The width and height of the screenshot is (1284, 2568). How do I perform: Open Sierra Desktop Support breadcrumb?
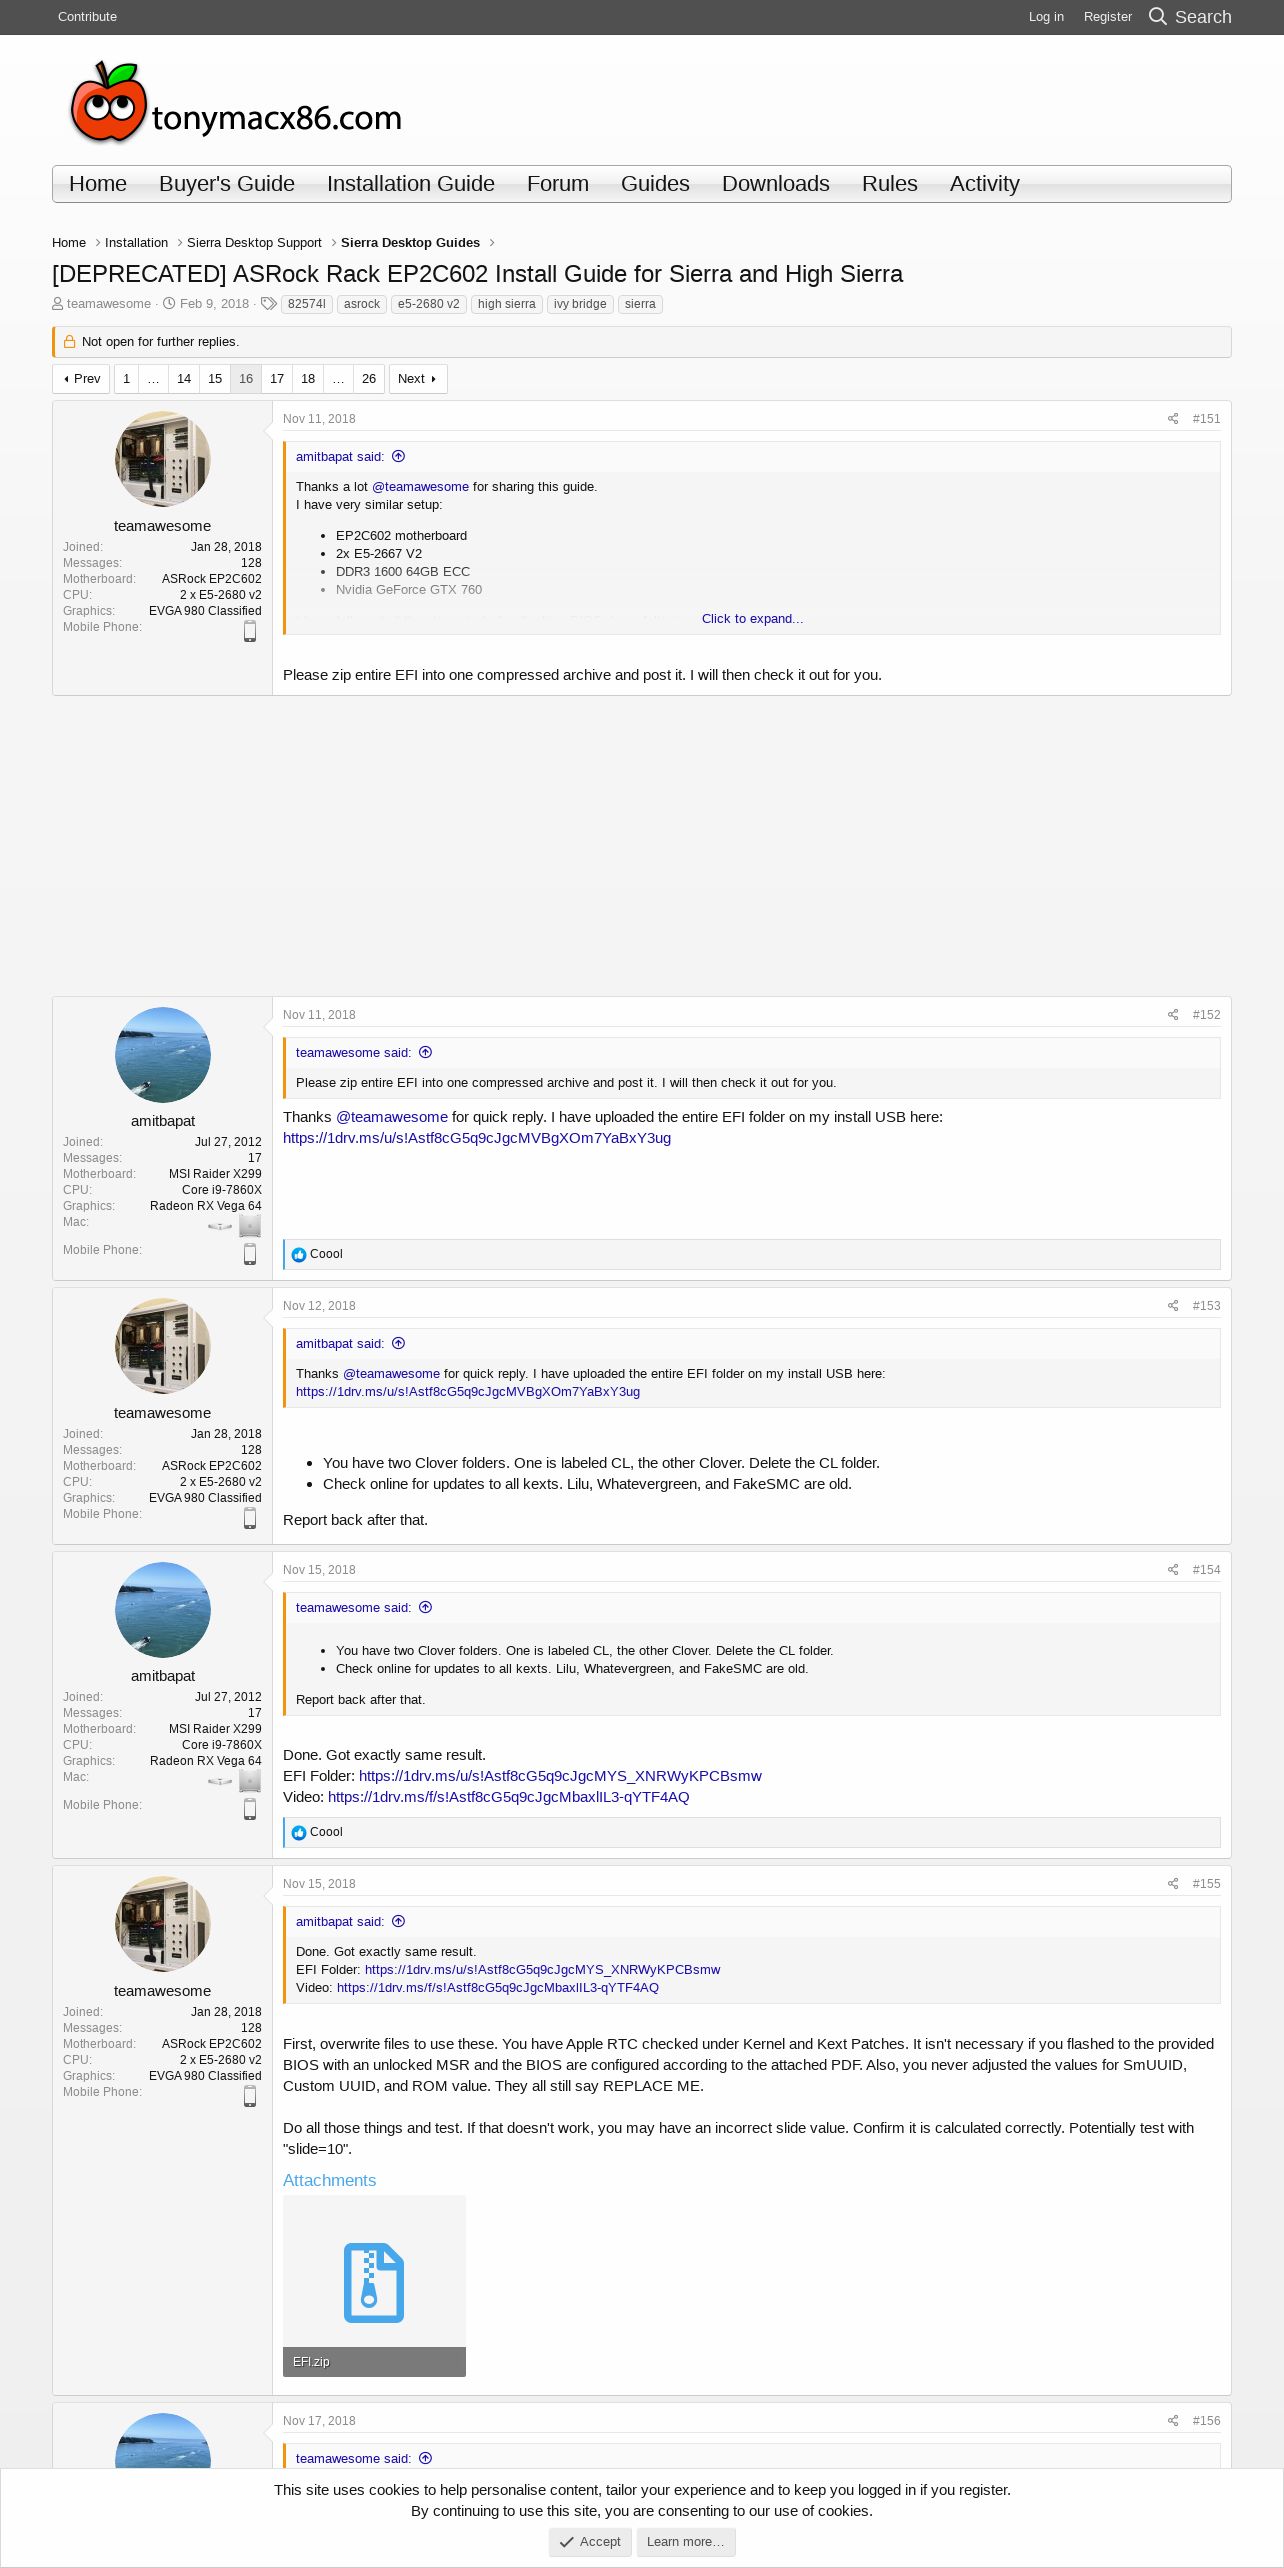254,243
